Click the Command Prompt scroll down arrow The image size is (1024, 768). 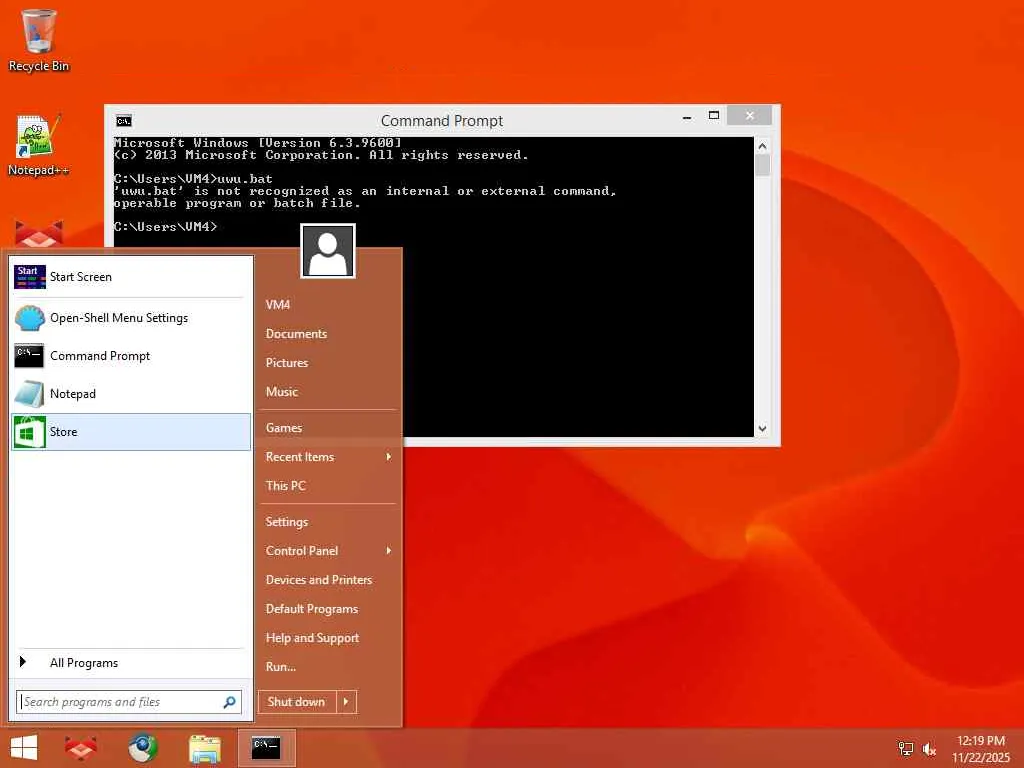click(762, 429)
